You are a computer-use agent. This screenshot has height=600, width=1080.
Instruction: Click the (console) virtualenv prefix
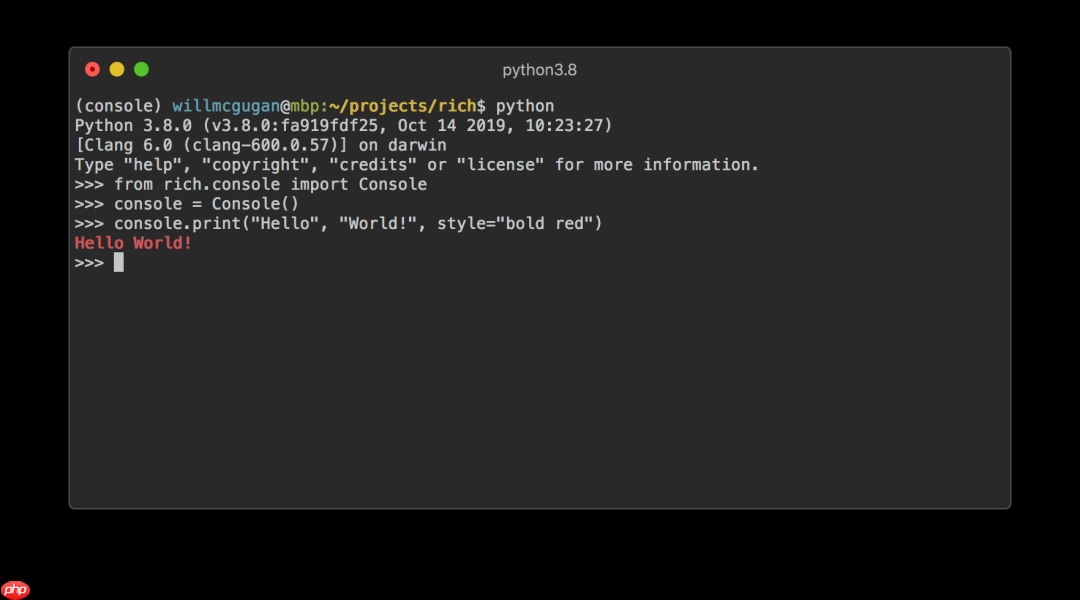[x=118, y=106]
